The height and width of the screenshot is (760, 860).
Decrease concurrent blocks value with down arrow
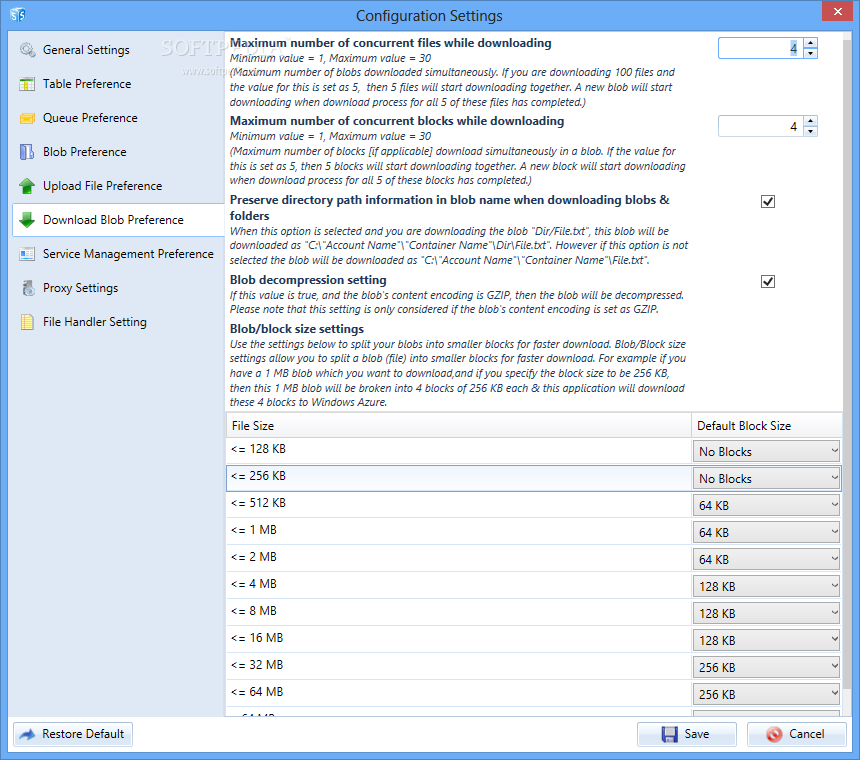click(x=811, y=131)
